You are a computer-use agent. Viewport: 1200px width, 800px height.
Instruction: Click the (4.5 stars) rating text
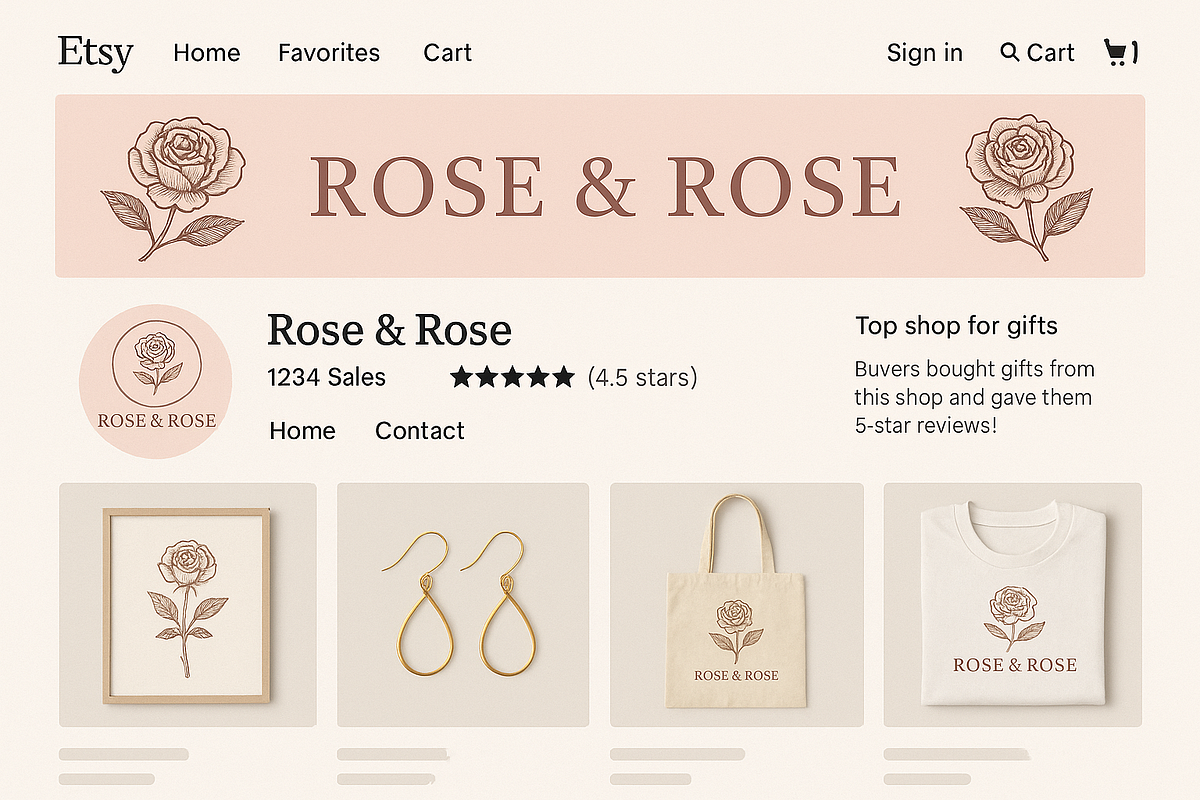(642, 378)
